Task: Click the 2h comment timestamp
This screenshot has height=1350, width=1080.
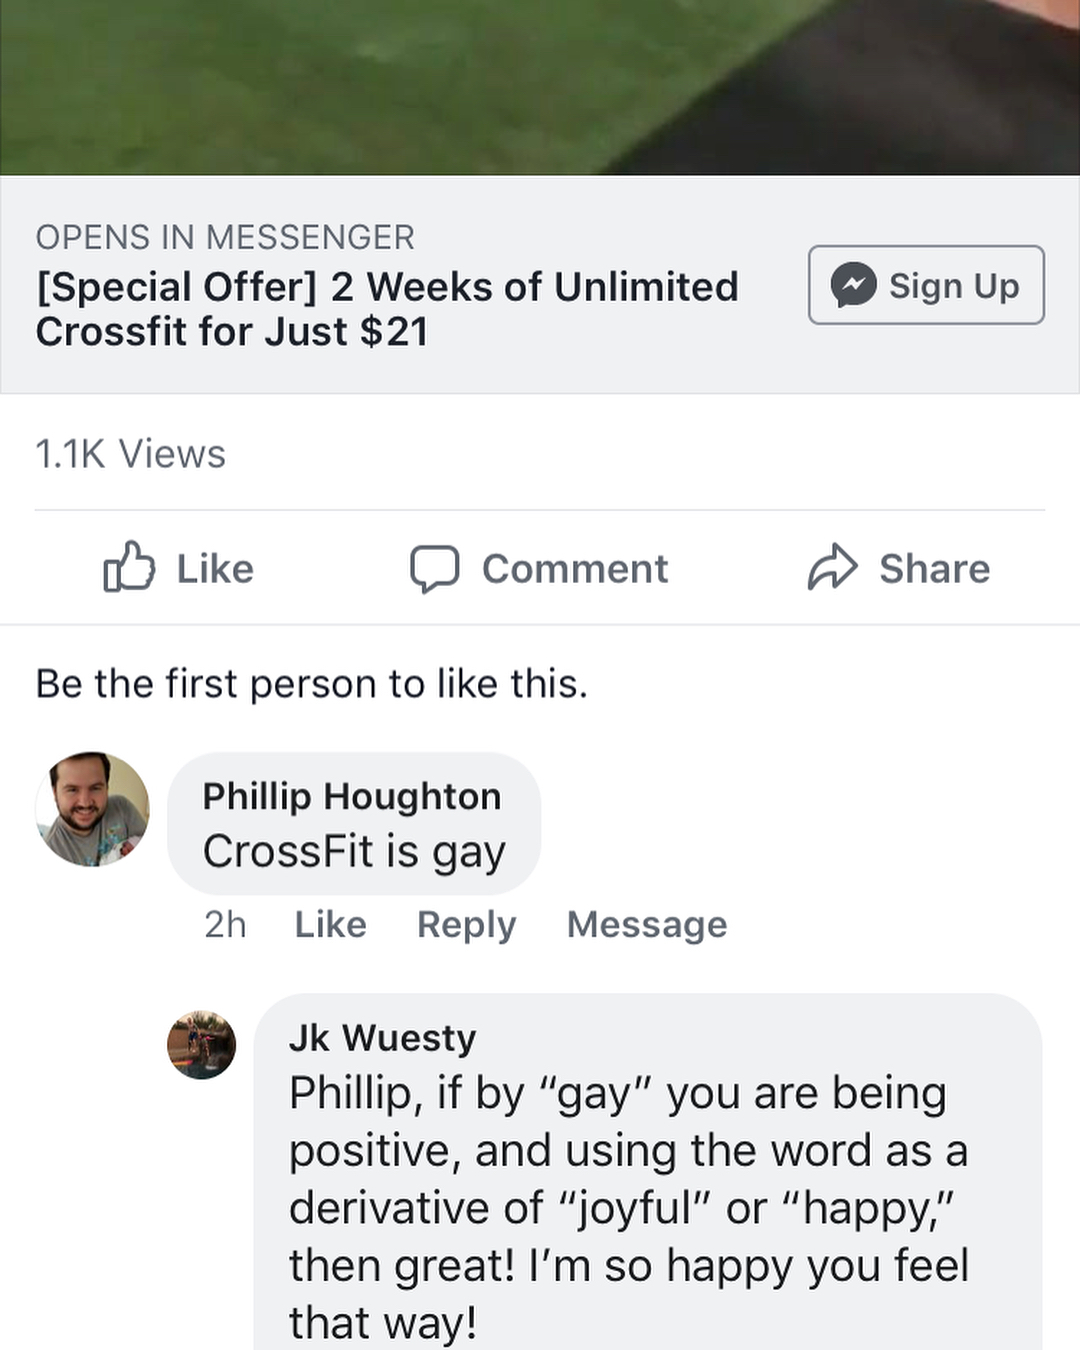Action: click(x=225, y=924)
